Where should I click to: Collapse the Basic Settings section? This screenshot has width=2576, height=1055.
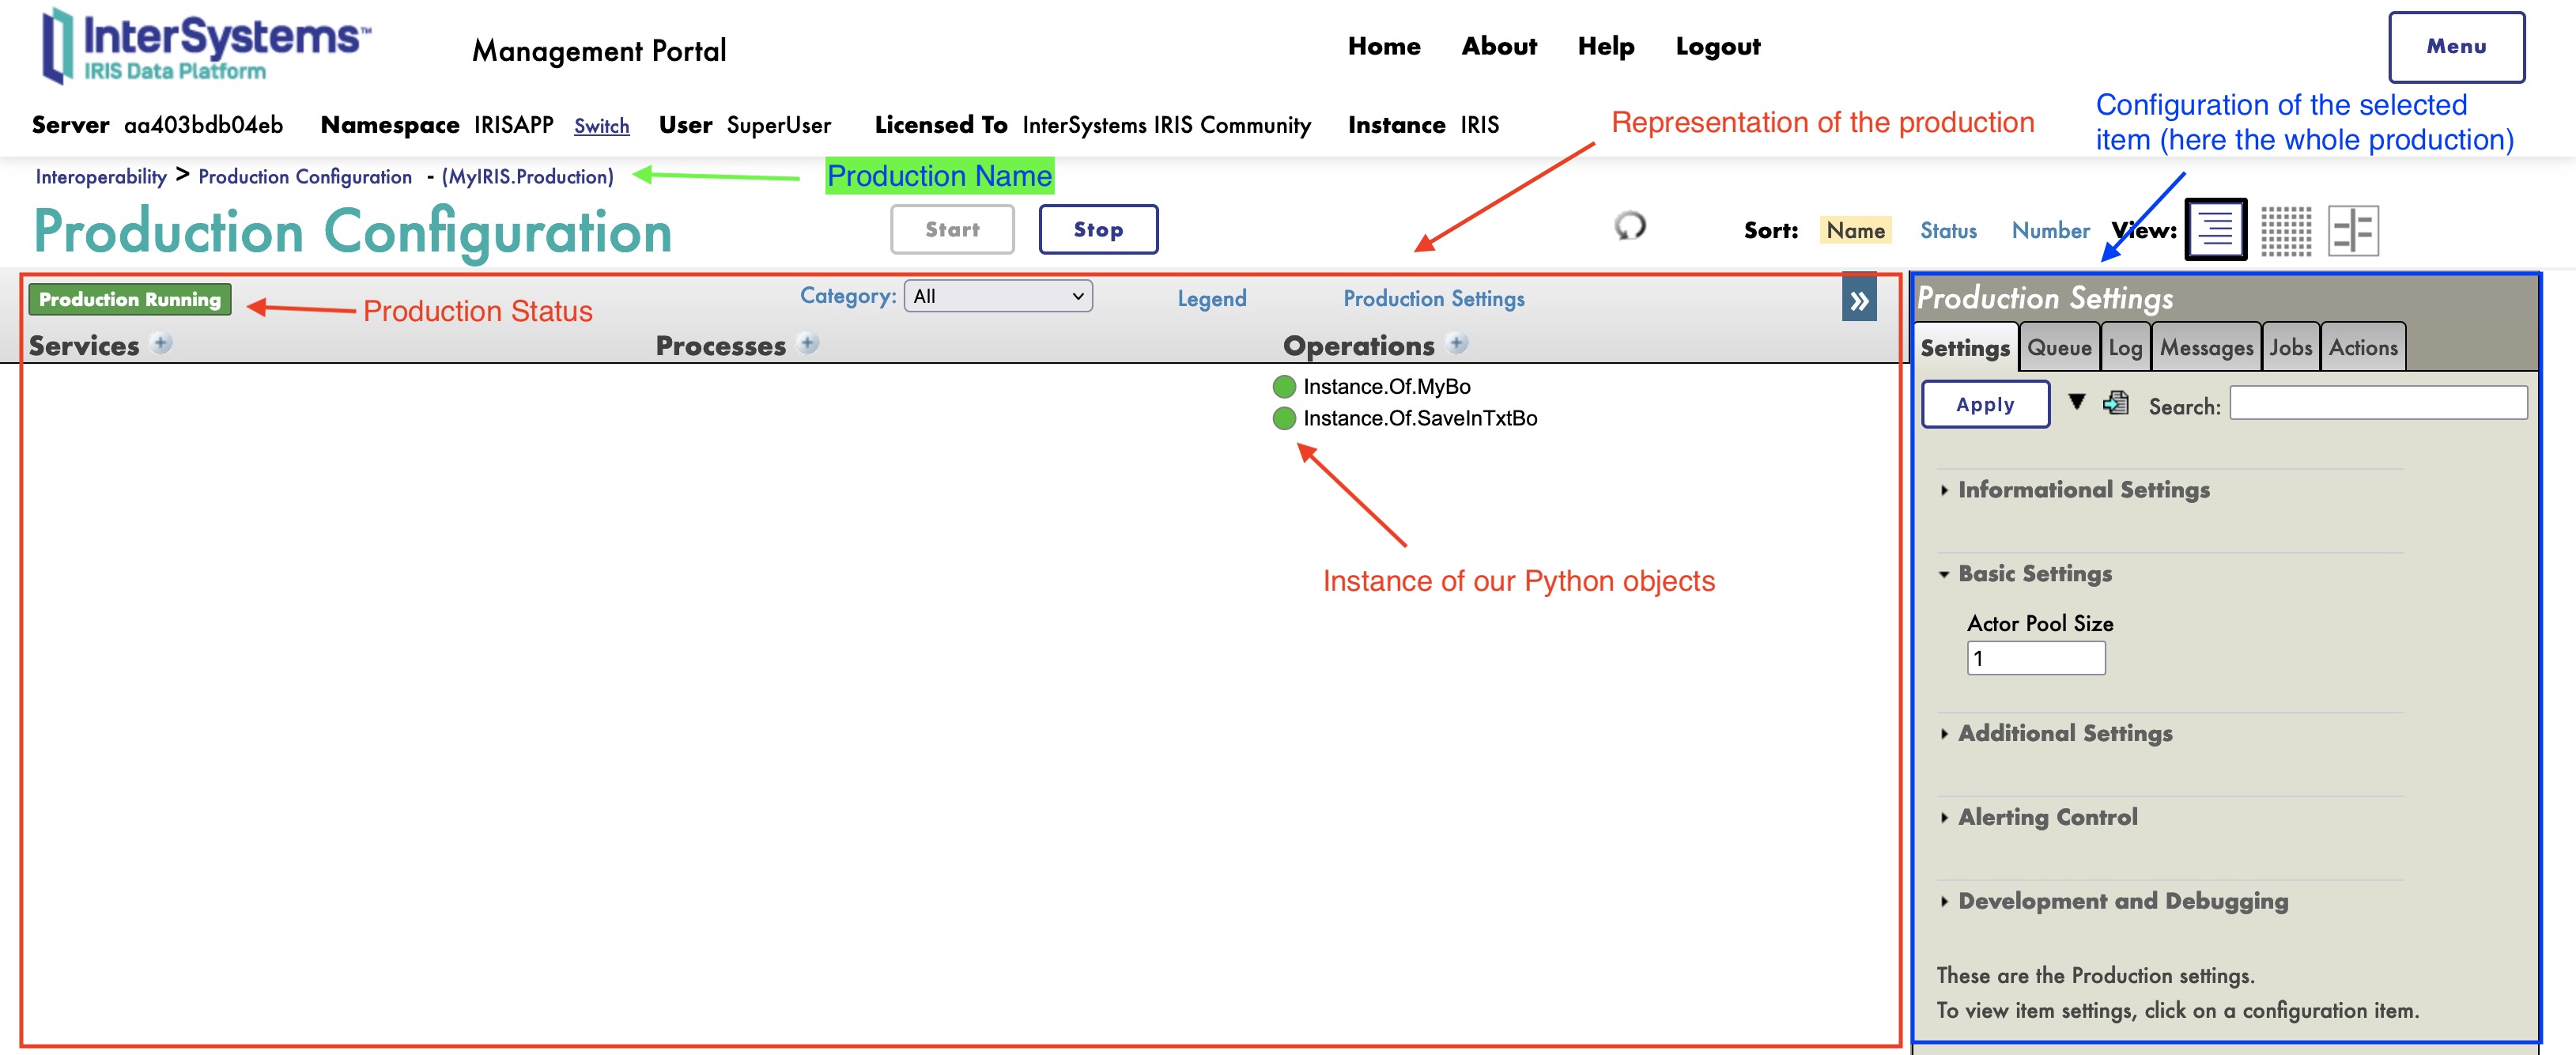click(2034, 573)
